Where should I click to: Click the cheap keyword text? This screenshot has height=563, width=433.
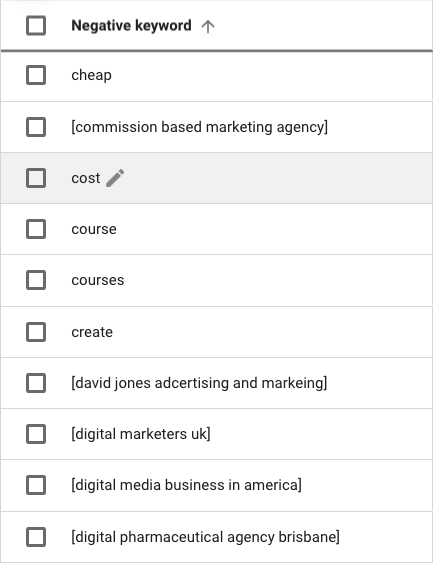coord(92,75)
